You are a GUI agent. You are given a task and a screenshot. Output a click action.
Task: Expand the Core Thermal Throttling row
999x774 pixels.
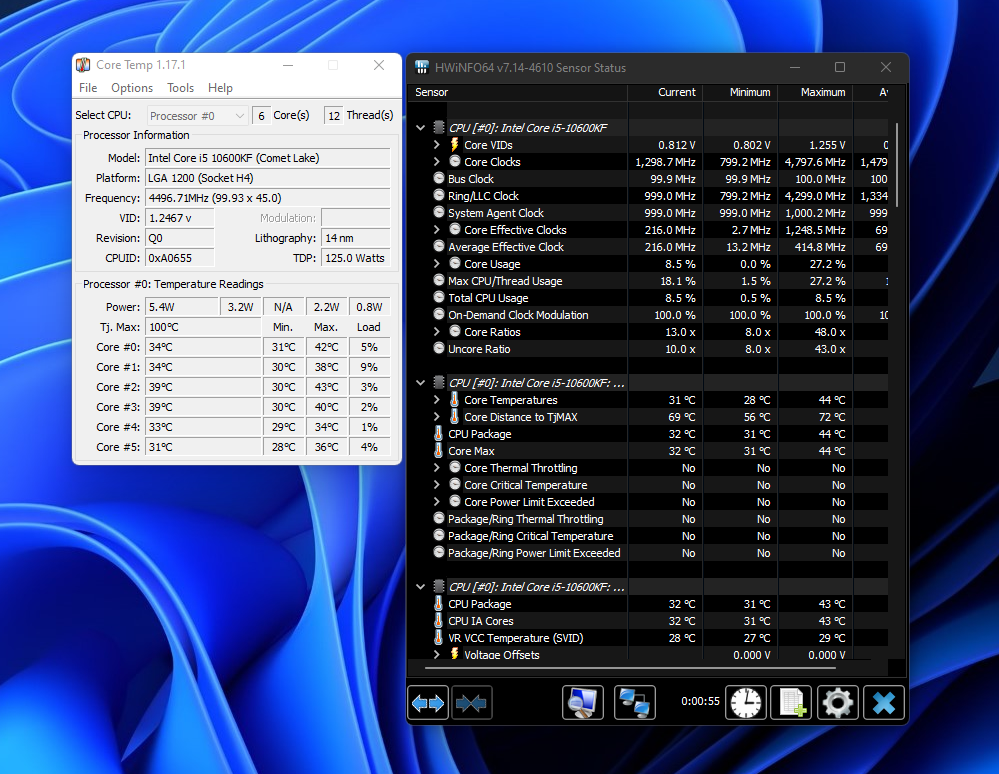coord(436,468)
